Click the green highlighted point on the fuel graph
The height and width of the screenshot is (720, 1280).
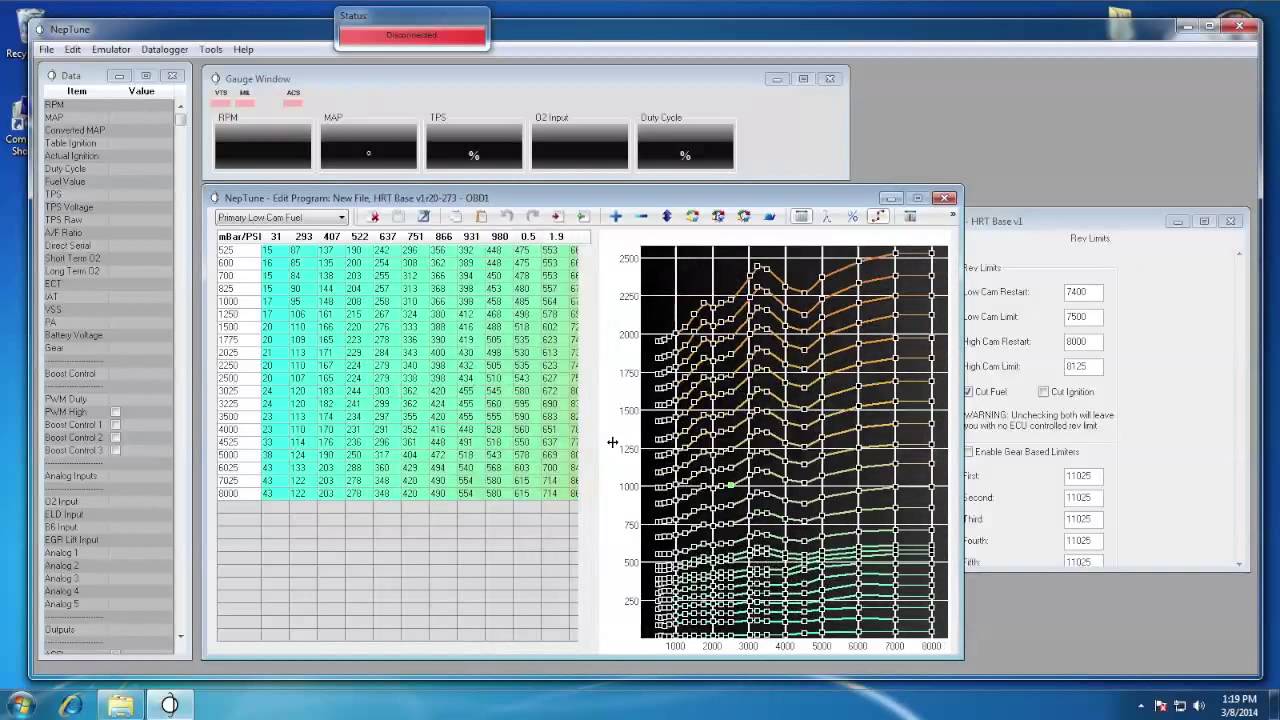(x=731, y=485)
